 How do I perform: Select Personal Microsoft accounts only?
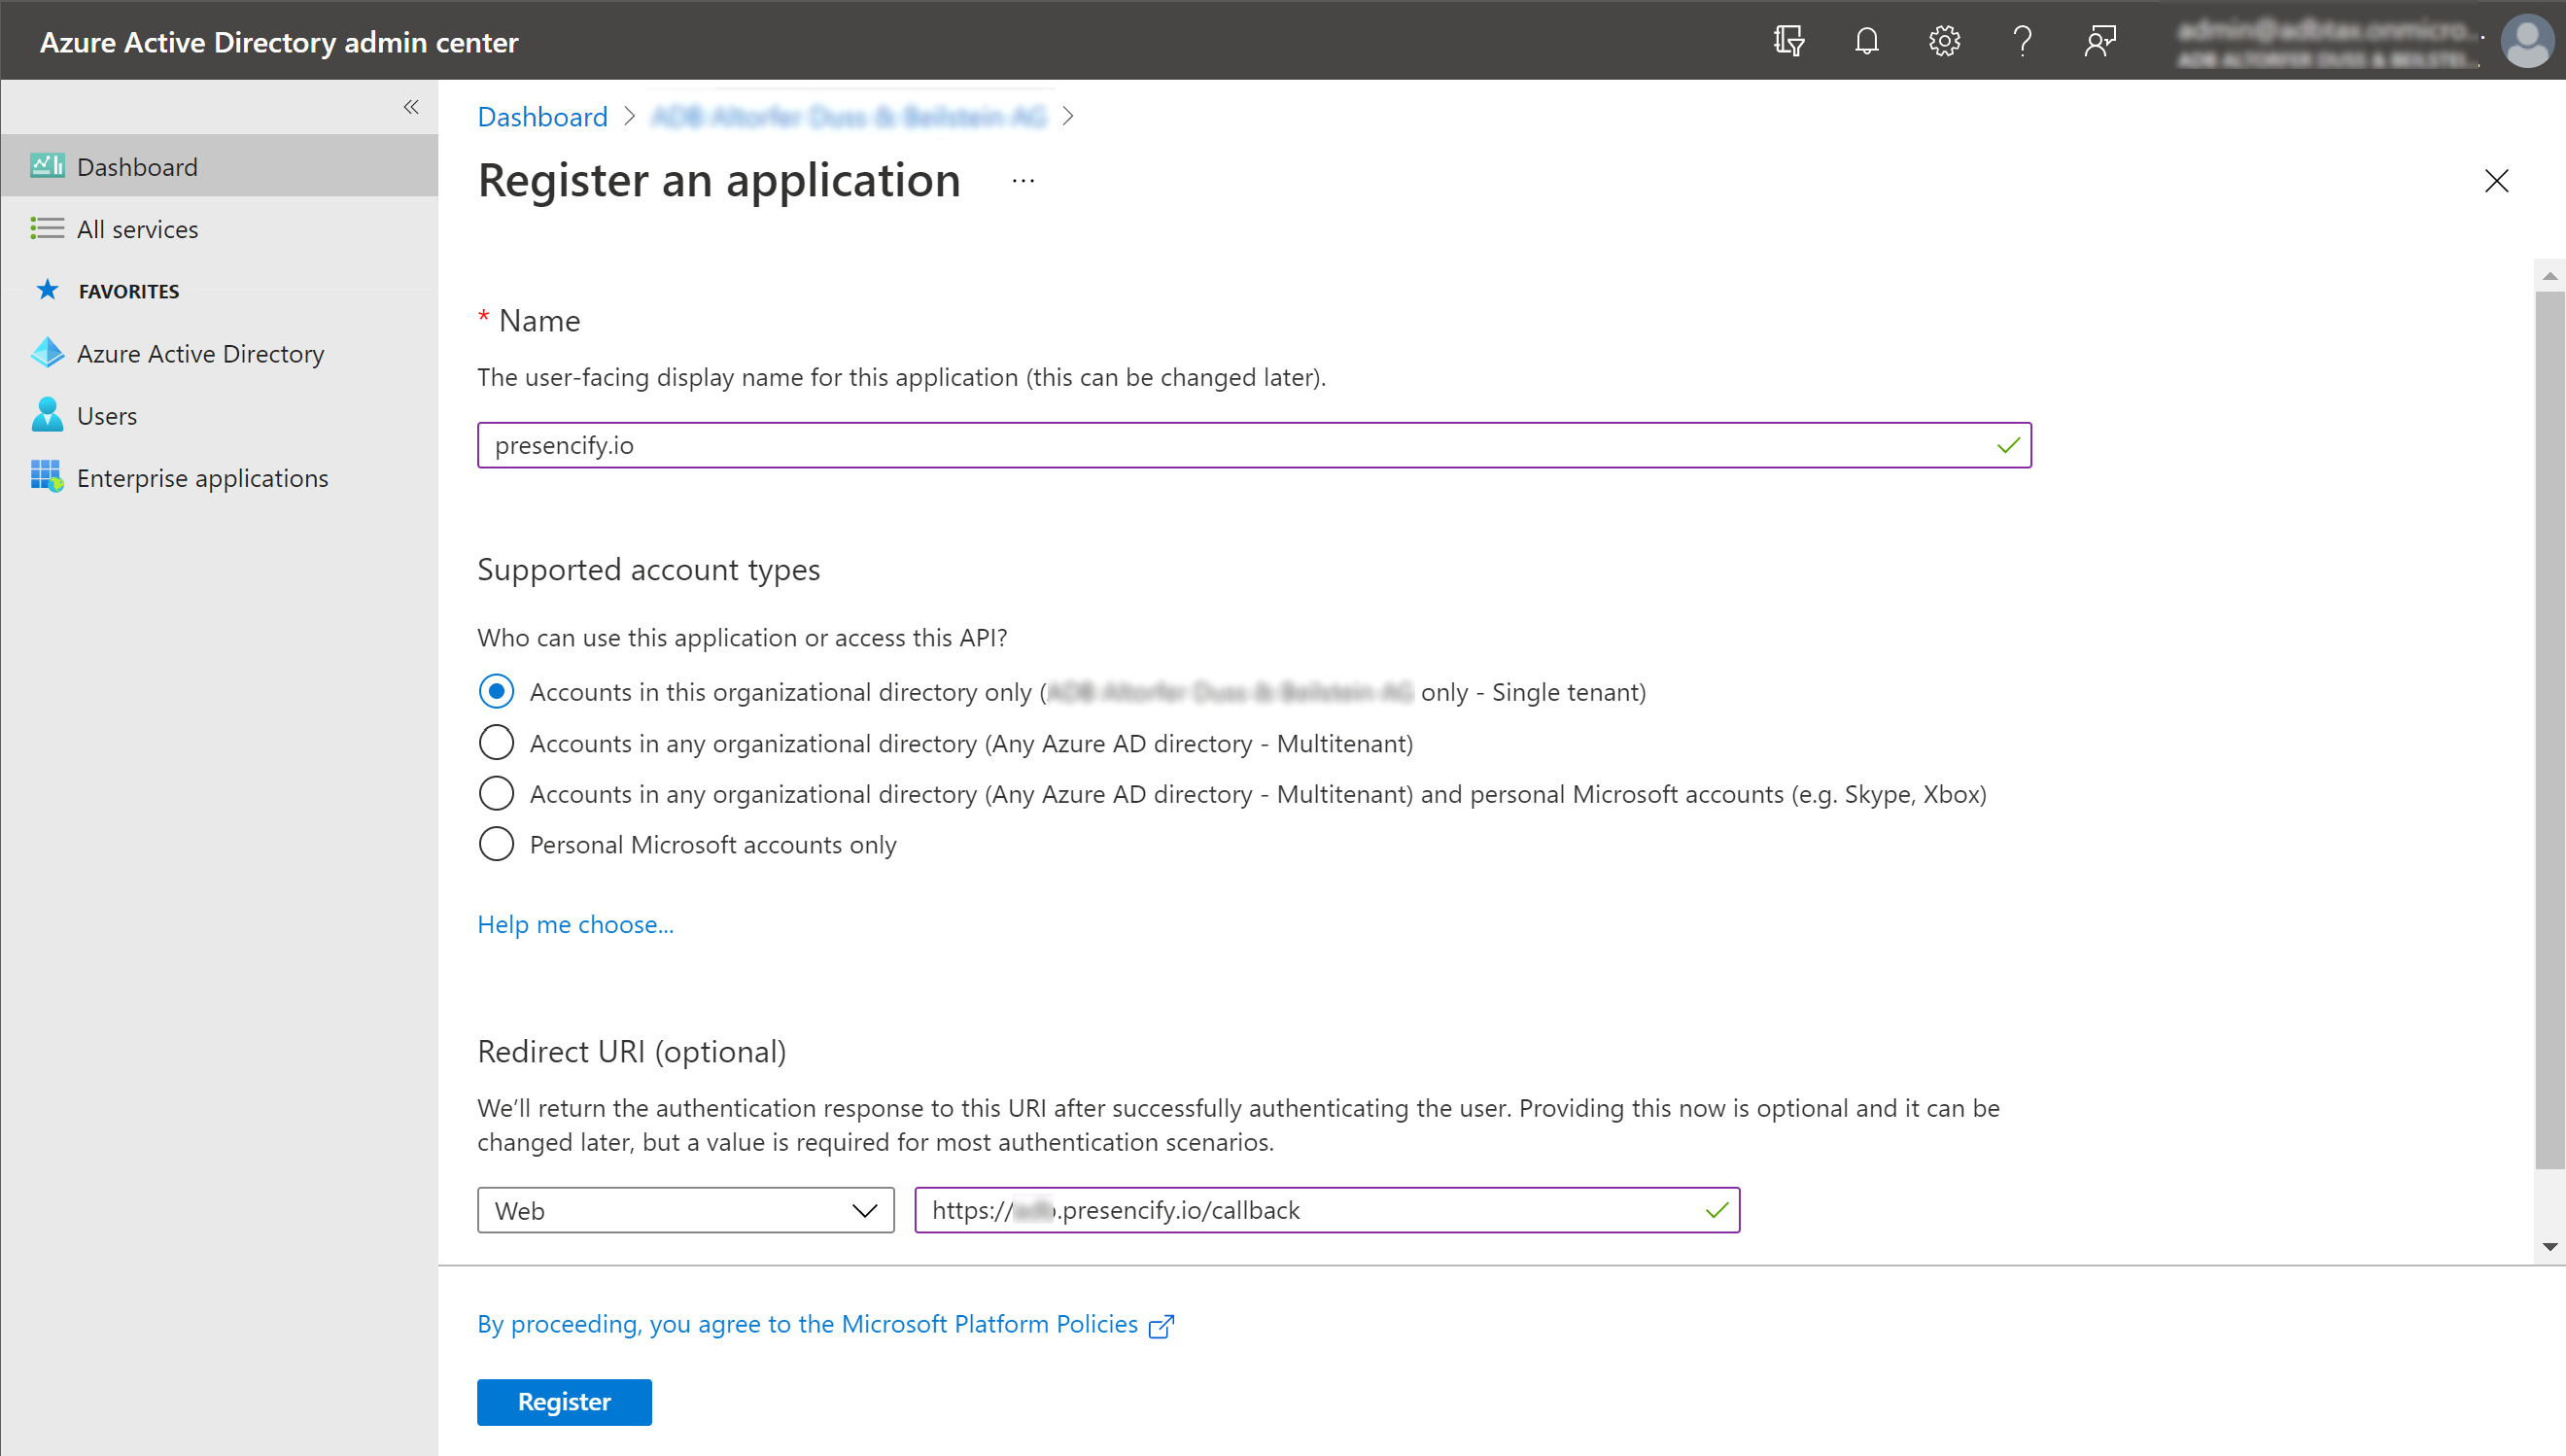[x=496, y=845]
